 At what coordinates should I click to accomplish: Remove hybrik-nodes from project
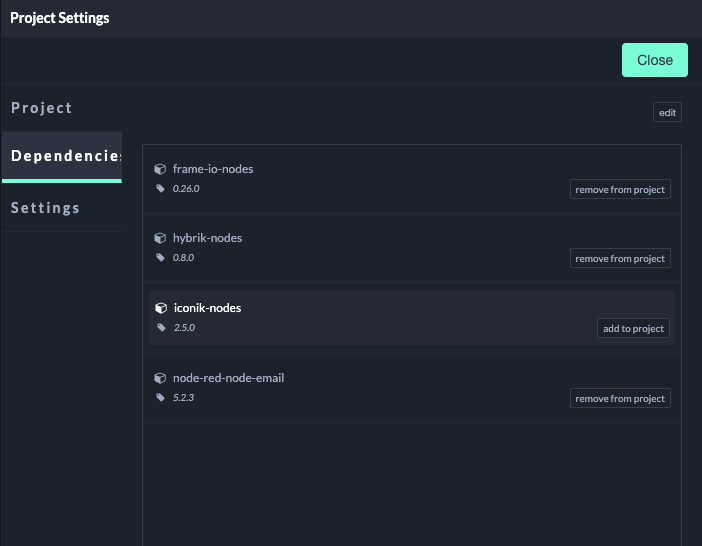click(620, 258)
